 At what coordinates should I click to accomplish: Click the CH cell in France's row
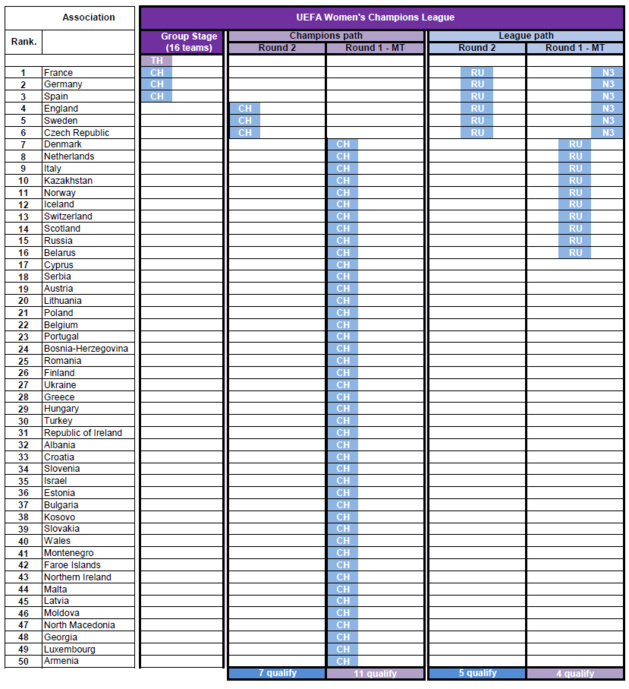(156, 73)
